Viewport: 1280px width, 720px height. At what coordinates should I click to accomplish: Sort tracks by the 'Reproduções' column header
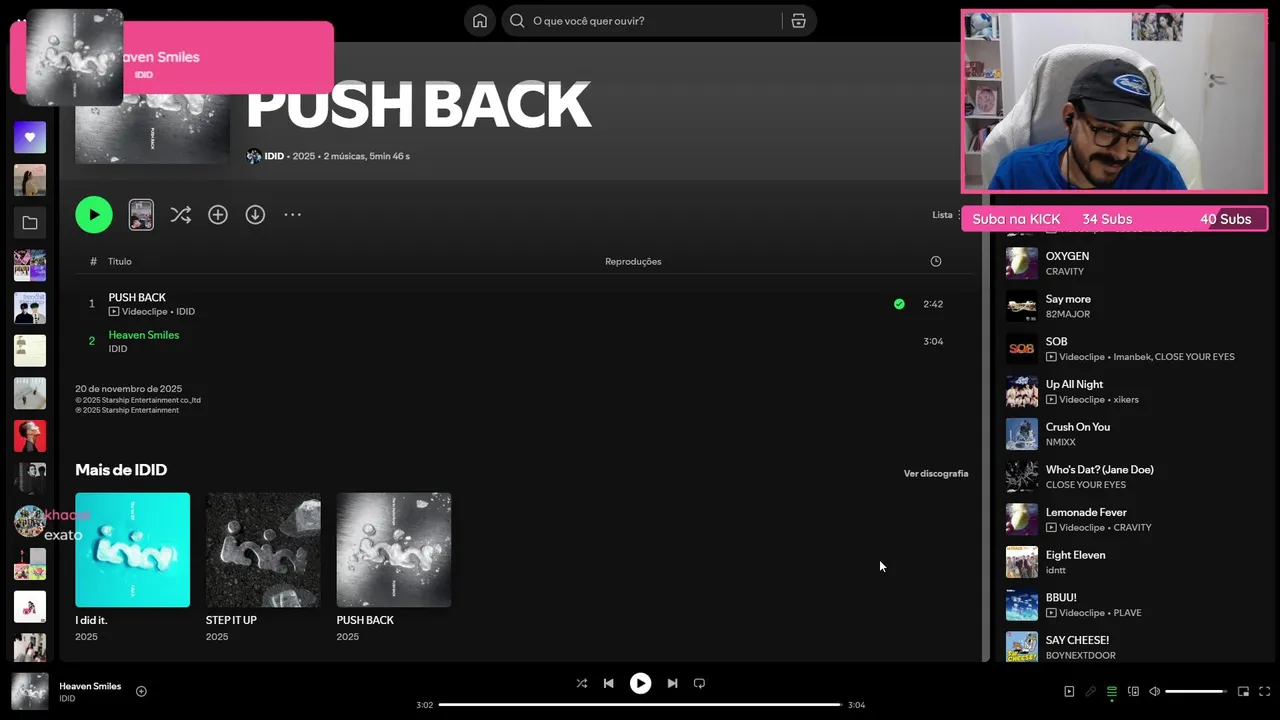tap(633, 261)
